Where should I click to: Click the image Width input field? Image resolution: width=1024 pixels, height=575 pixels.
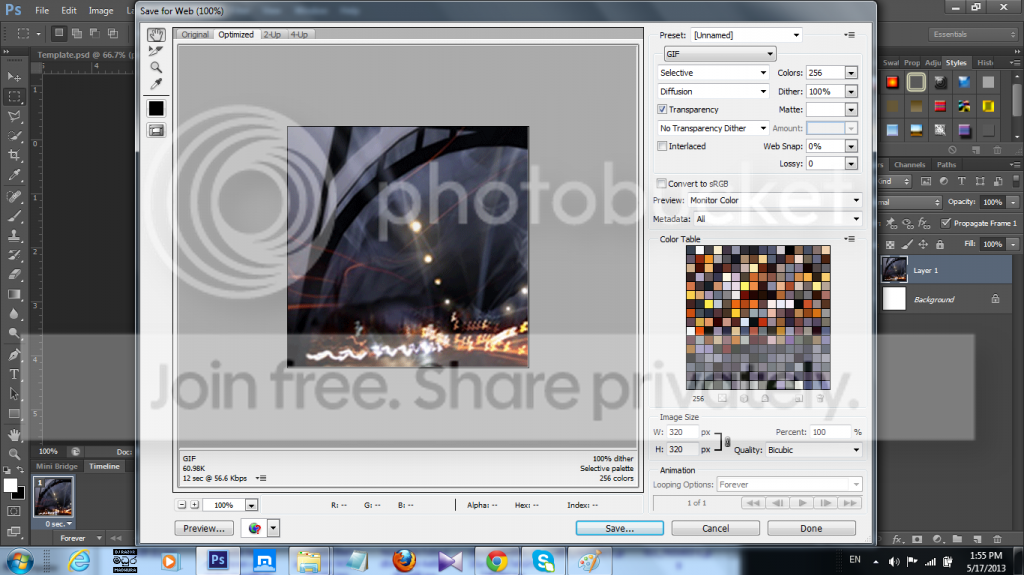pos(683,432)
